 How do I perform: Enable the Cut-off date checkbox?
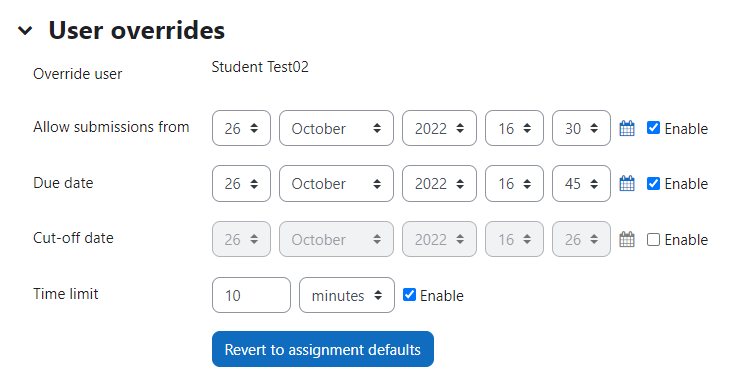tap(653, 240)
